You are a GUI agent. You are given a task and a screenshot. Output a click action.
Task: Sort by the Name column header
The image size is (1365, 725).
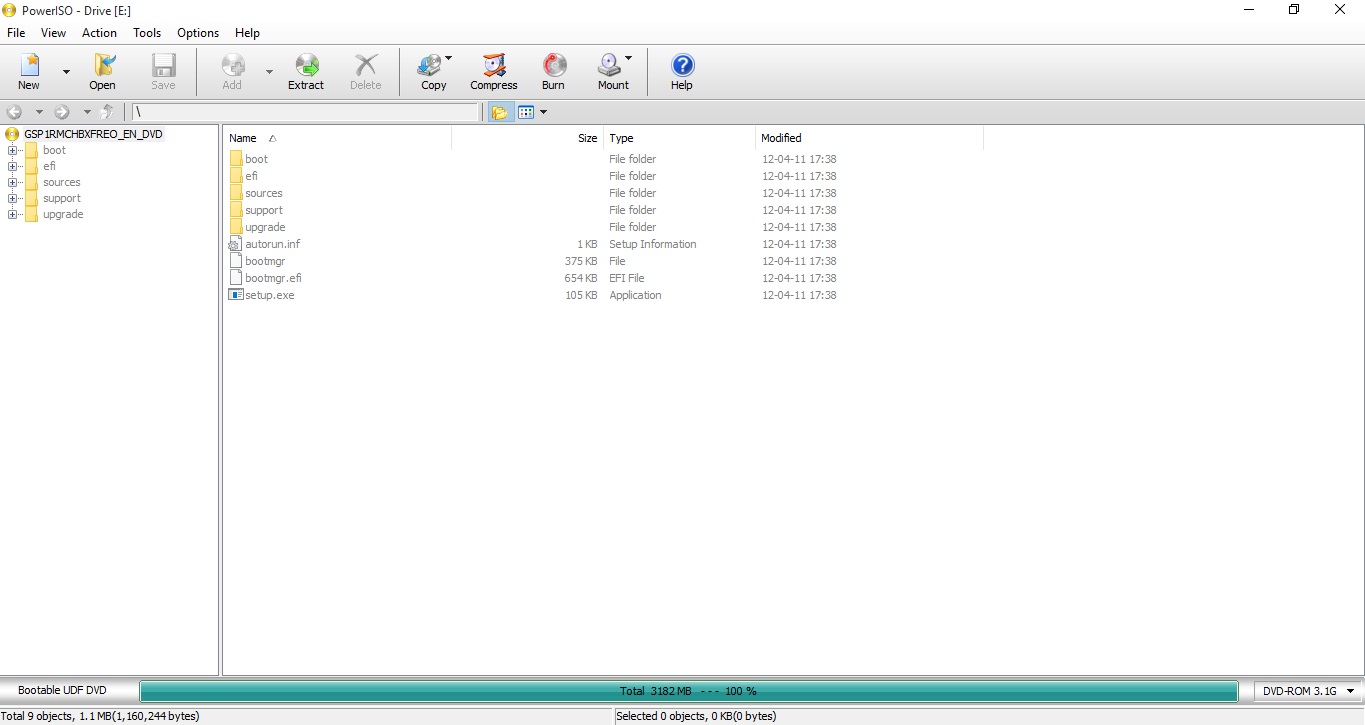pyautogui.click(x=337, y=138)
